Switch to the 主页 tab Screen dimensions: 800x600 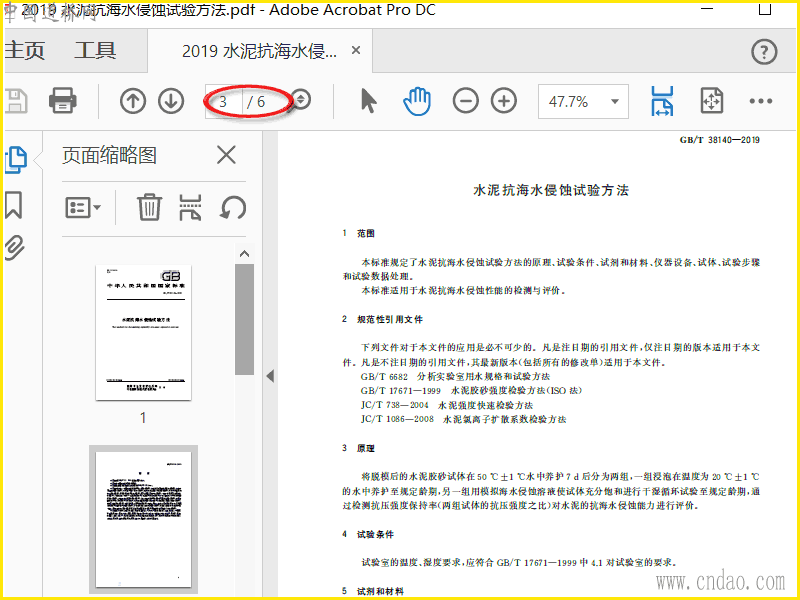[25, 51]
